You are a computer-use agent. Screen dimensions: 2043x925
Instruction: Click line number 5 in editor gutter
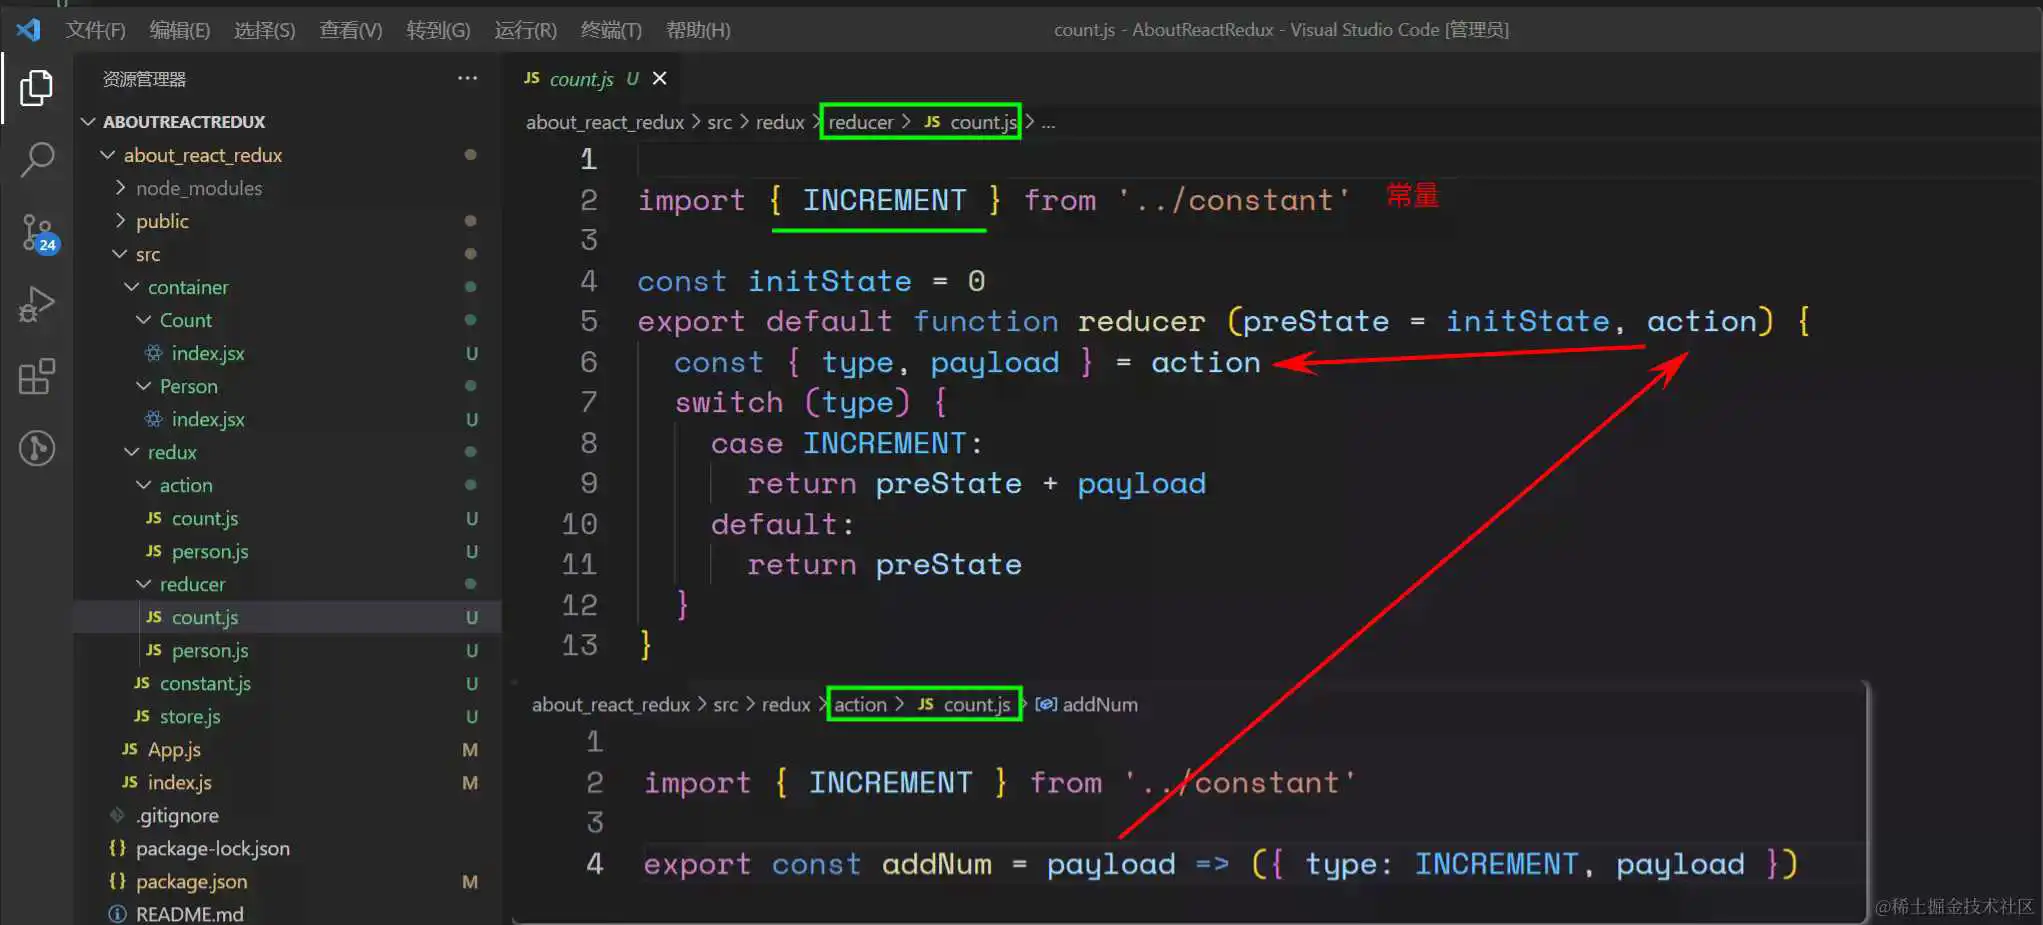pyautogui.click(x=588, y=321)
